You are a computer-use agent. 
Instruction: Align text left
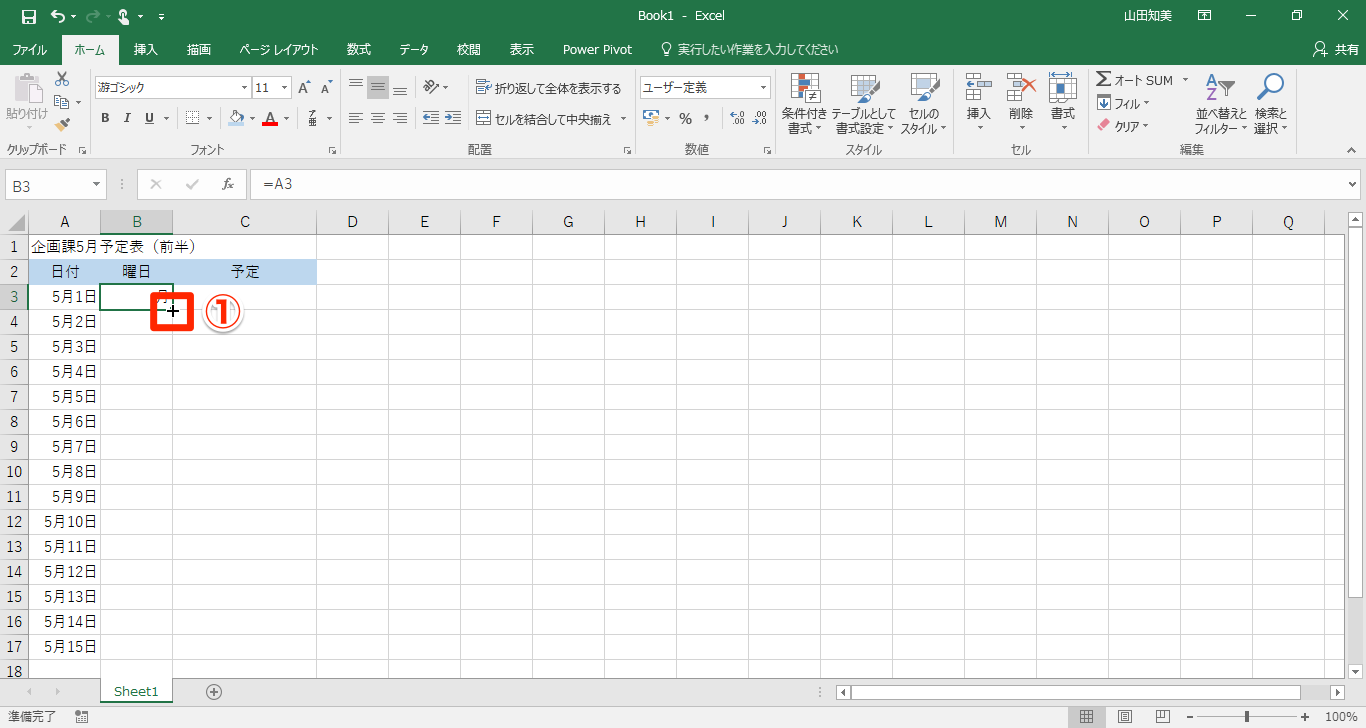tap(356, 118)
